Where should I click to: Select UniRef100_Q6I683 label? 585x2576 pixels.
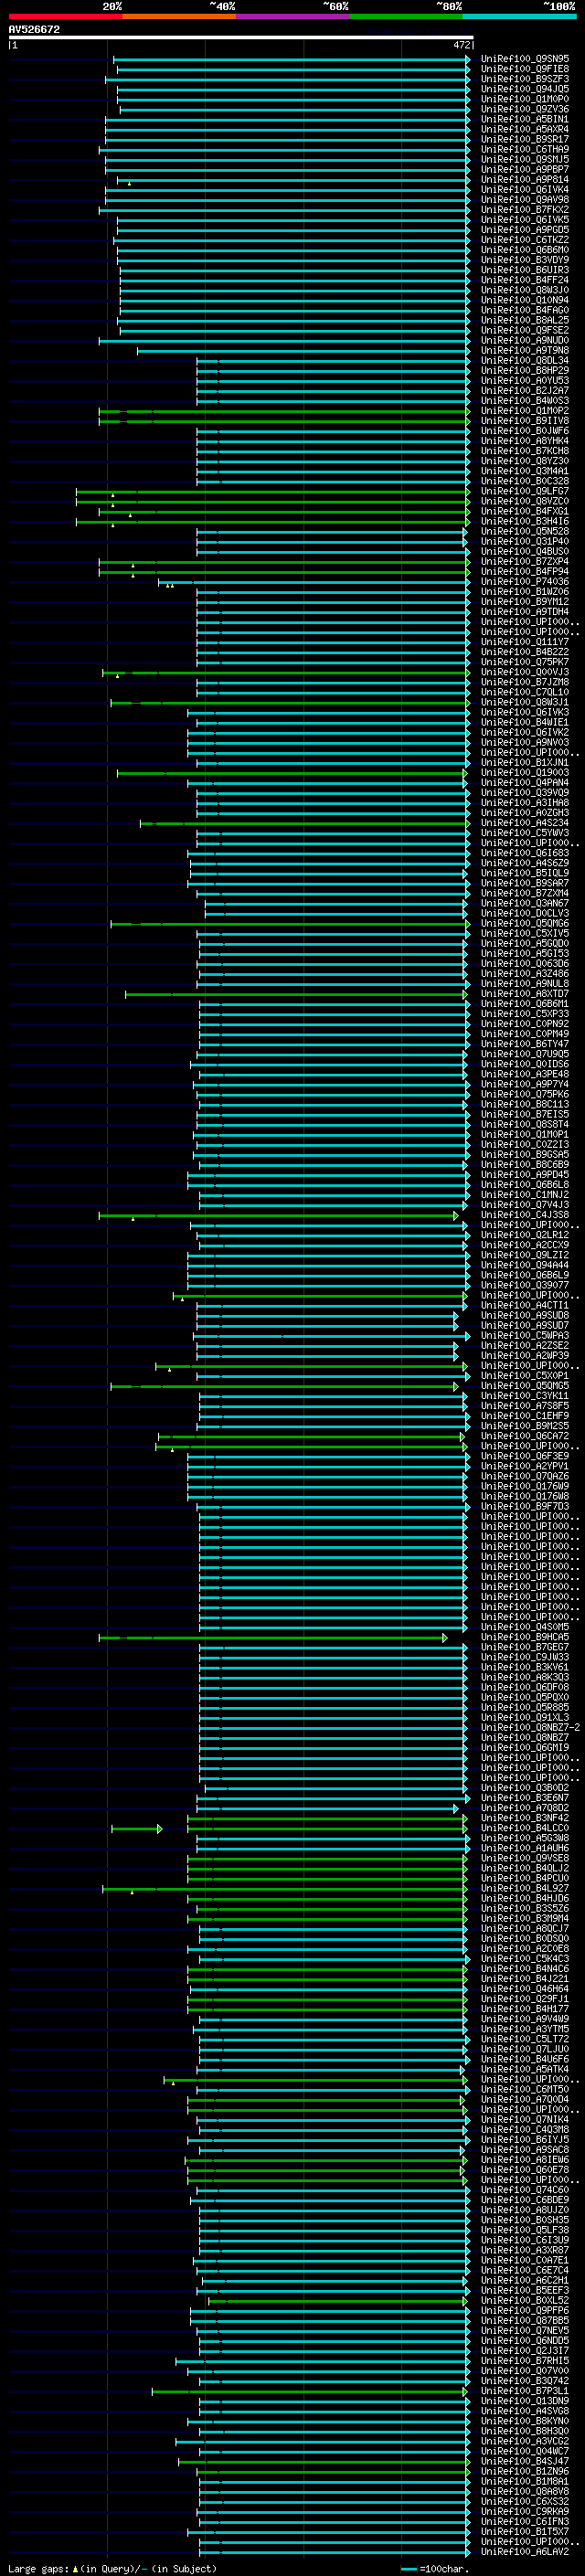coord(525,853)
